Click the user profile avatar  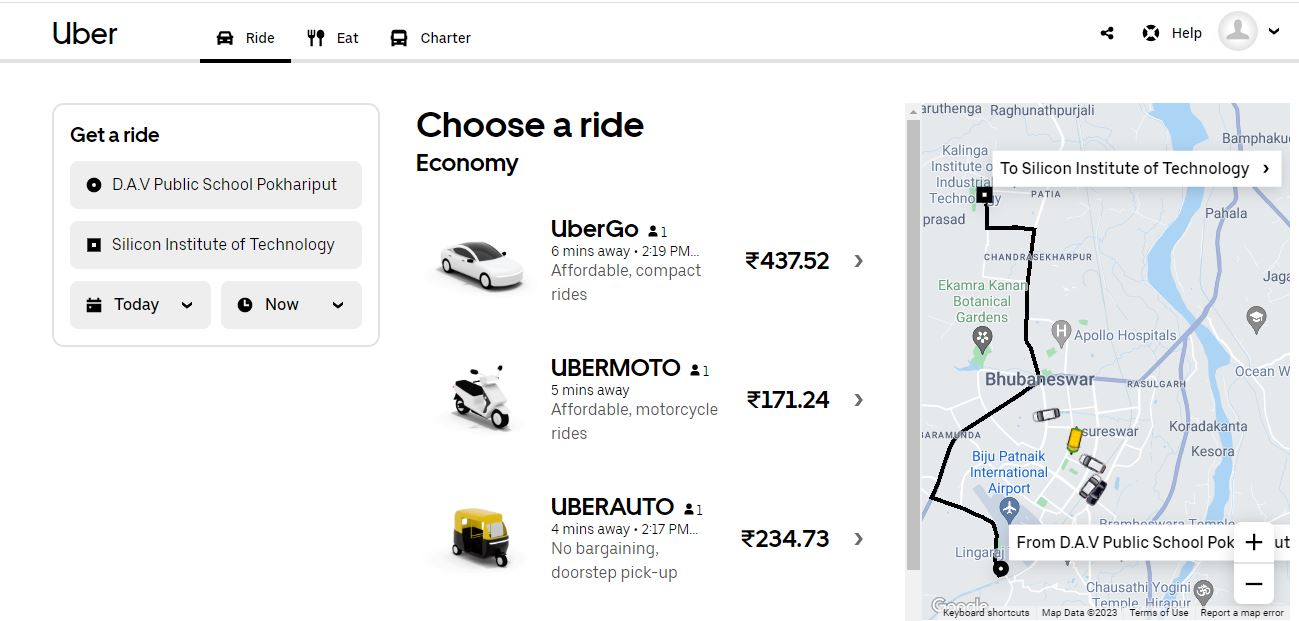click(1237, 31)
